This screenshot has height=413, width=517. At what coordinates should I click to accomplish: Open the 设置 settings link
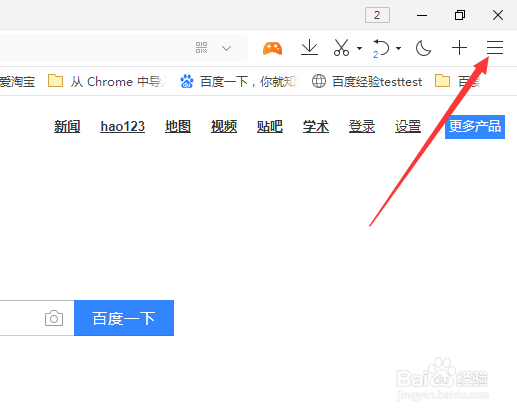408,127
